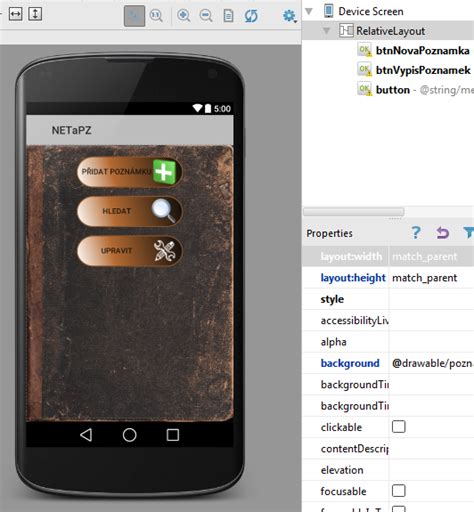Select the button @string item in tree
The height and width of the screenshot is (512, 474).
click(x=425, y=90)
